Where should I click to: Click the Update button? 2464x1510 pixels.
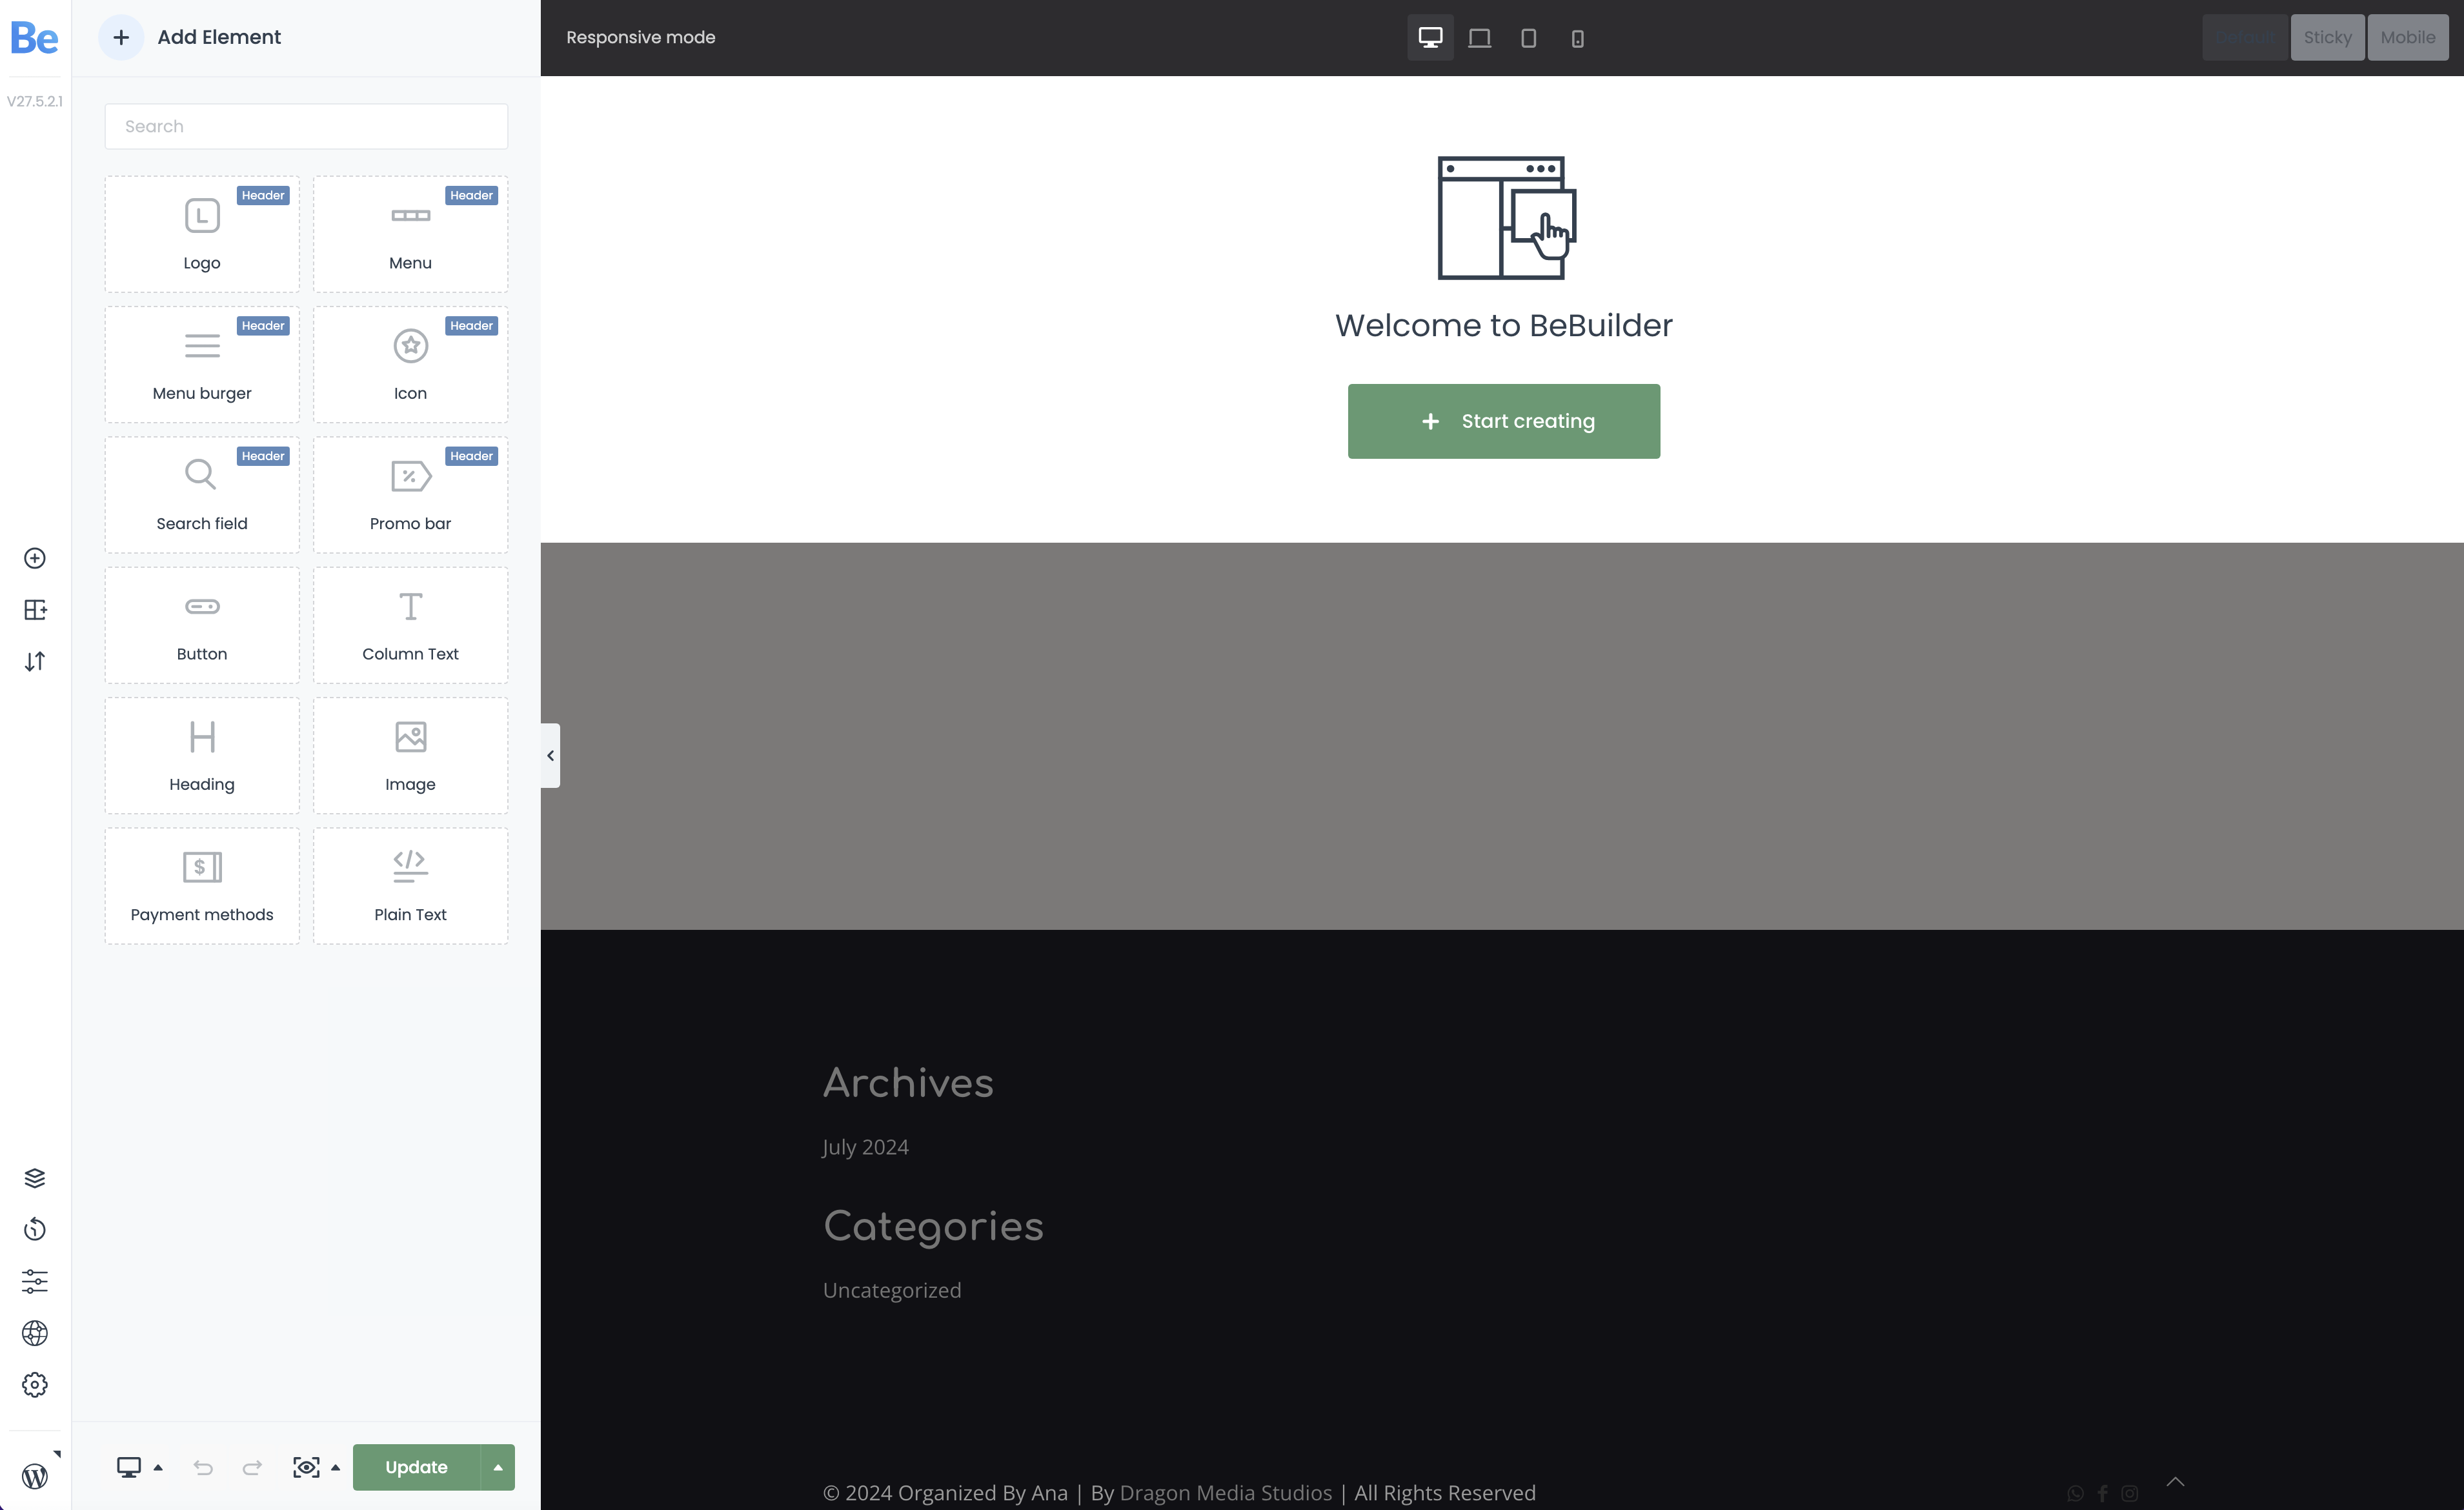point(416,1467)
